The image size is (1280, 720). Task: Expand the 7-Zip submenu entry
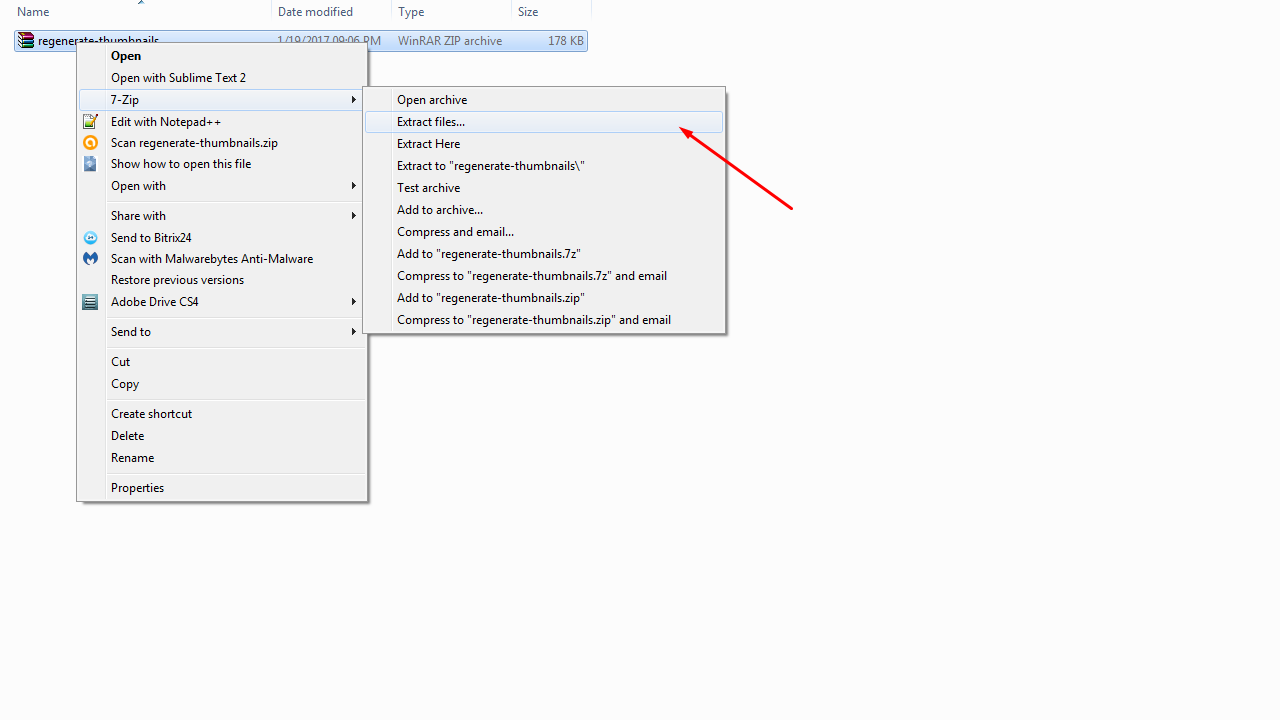click(222, 100)
